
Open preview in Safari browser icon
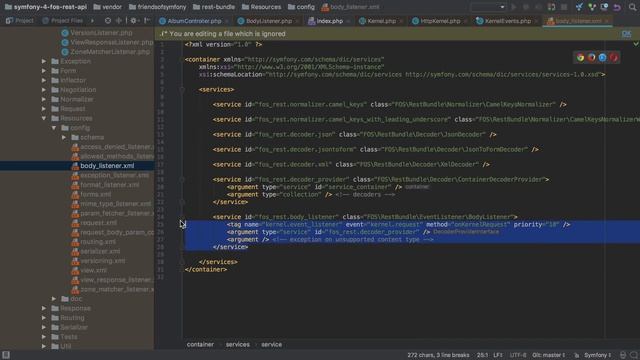(602, 58)
